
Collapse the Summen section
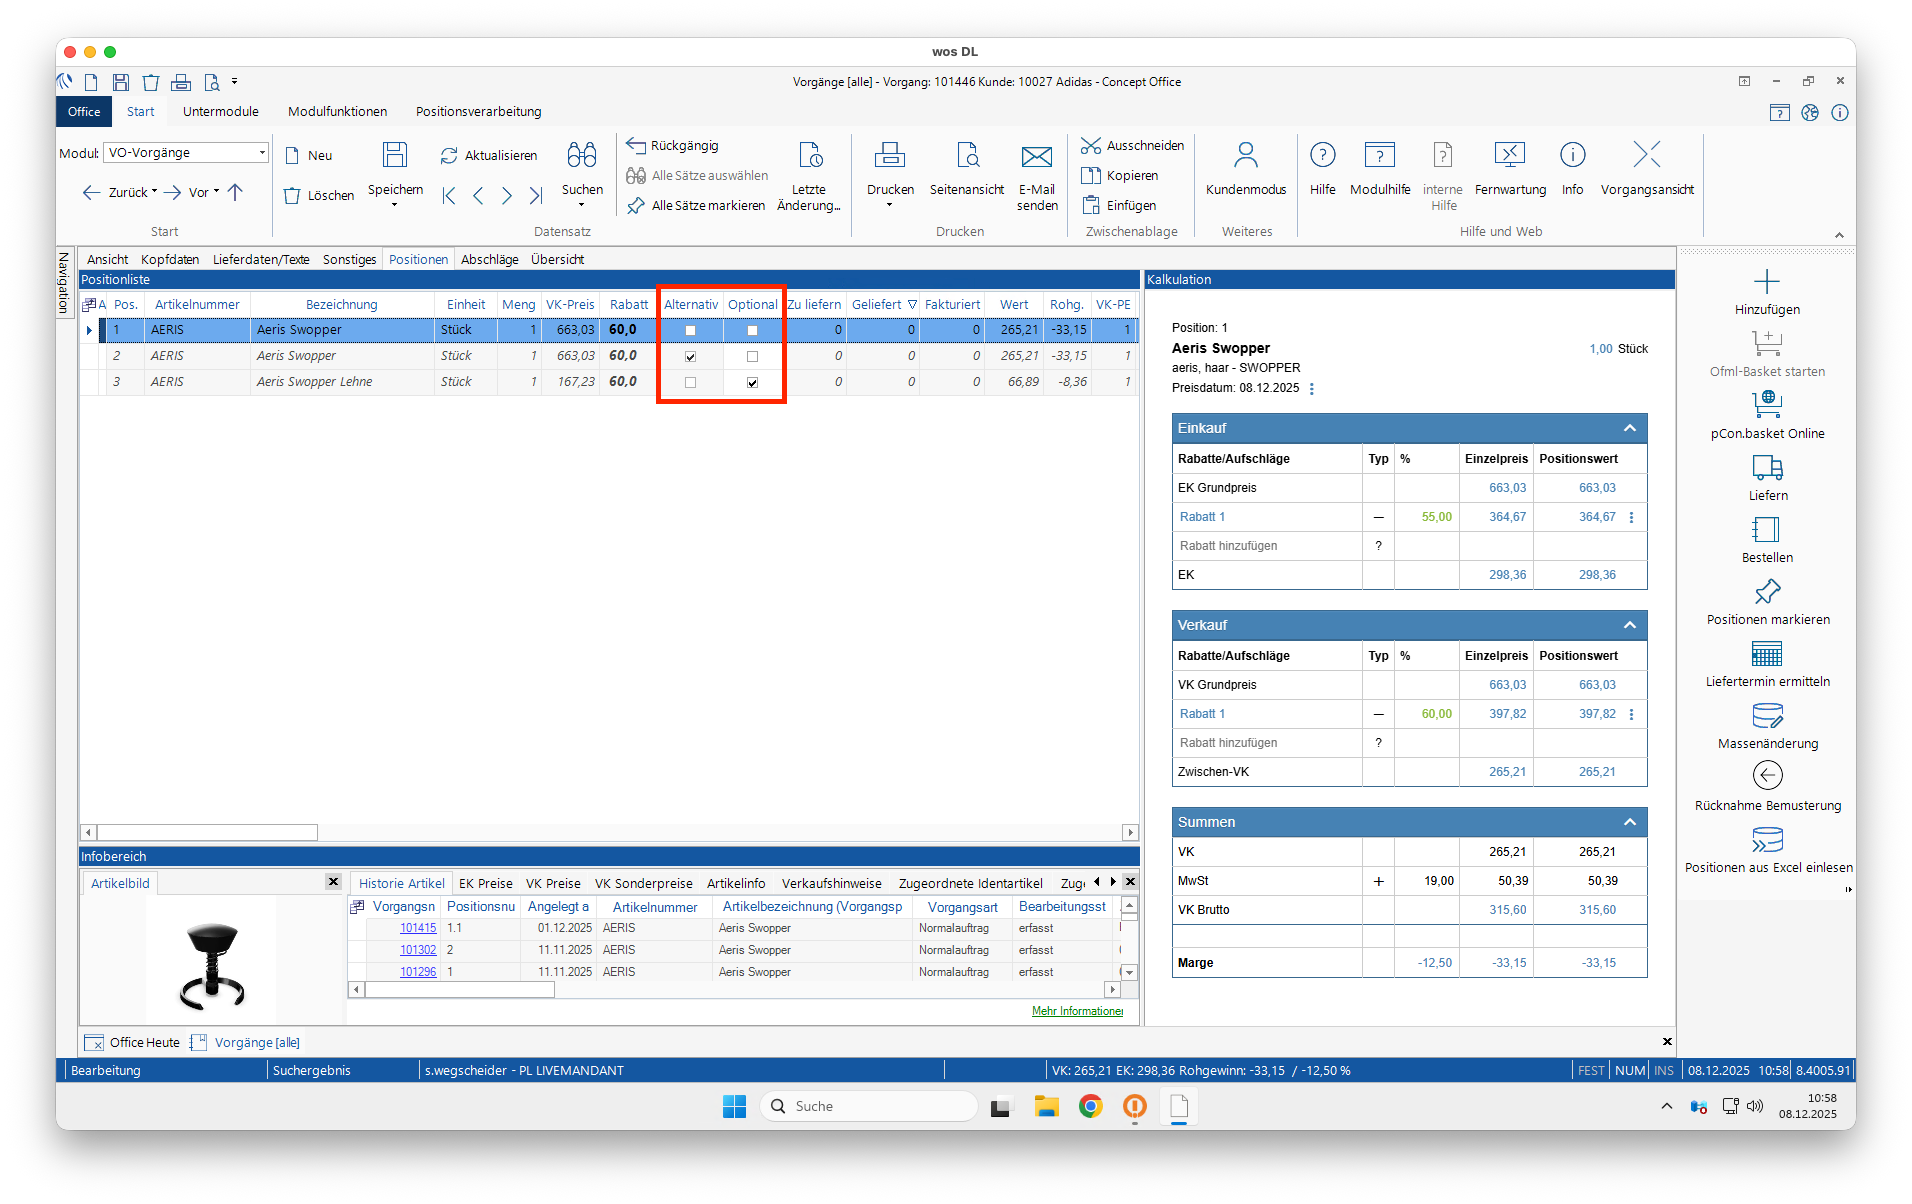point(1629,822)
